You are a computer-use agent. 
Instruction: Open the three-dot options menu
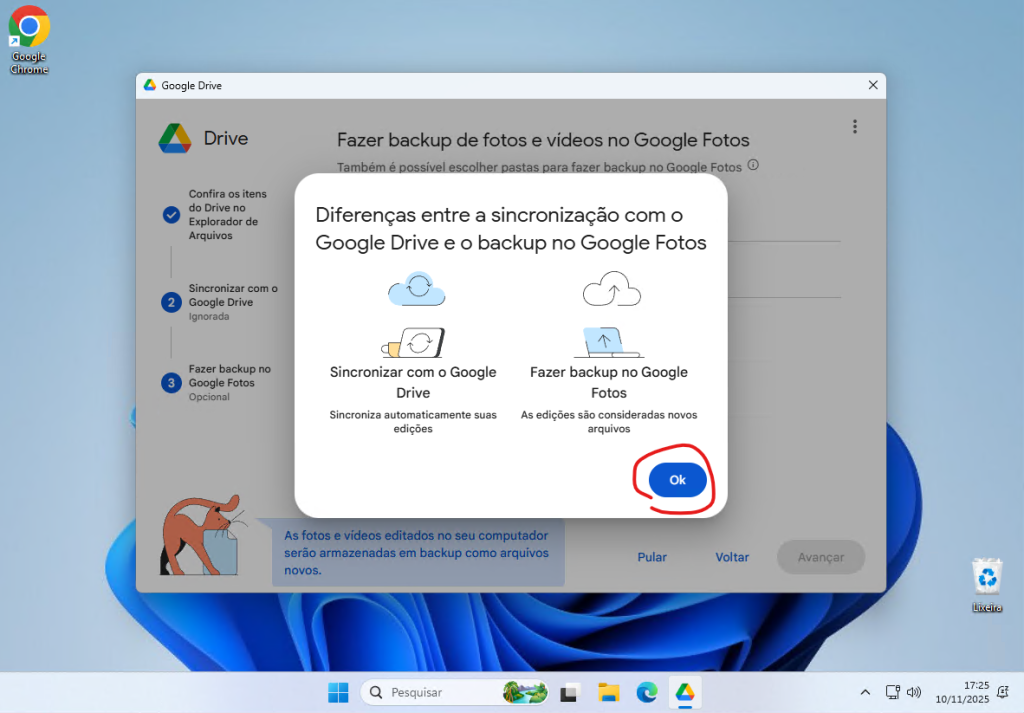tap(854, 126)
